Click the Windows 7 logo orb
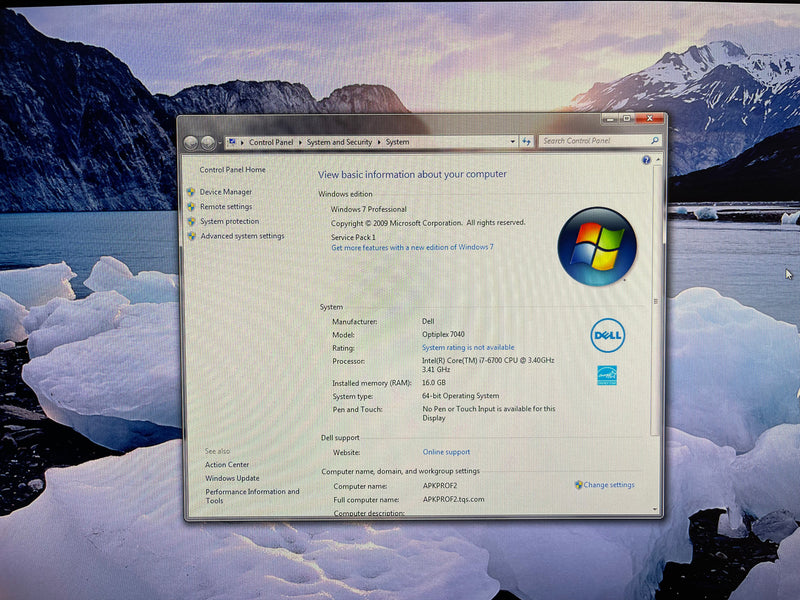 coord(596,246)
